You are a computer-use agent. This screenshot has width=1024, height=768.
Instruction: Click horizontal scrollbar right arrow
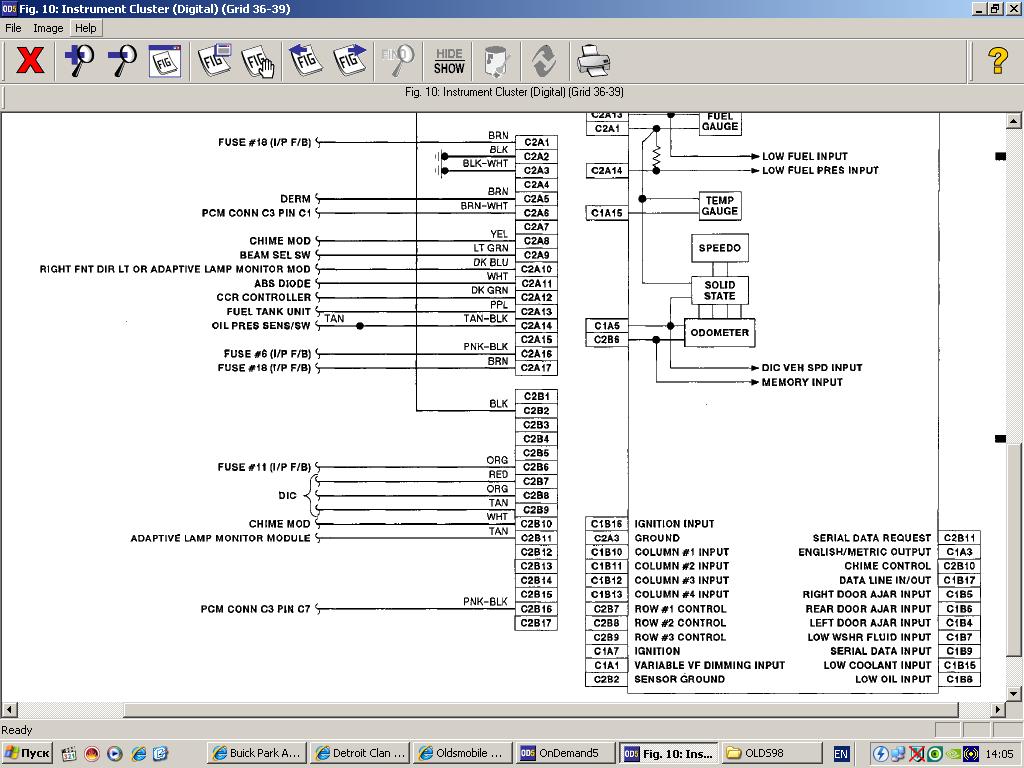[997, 710]
